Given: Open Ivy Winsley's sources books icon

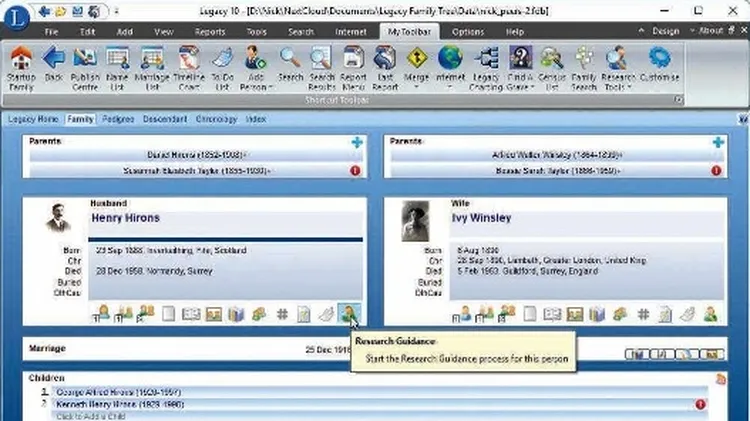Looking at the screenshot, I should click(x=597, y=314).
